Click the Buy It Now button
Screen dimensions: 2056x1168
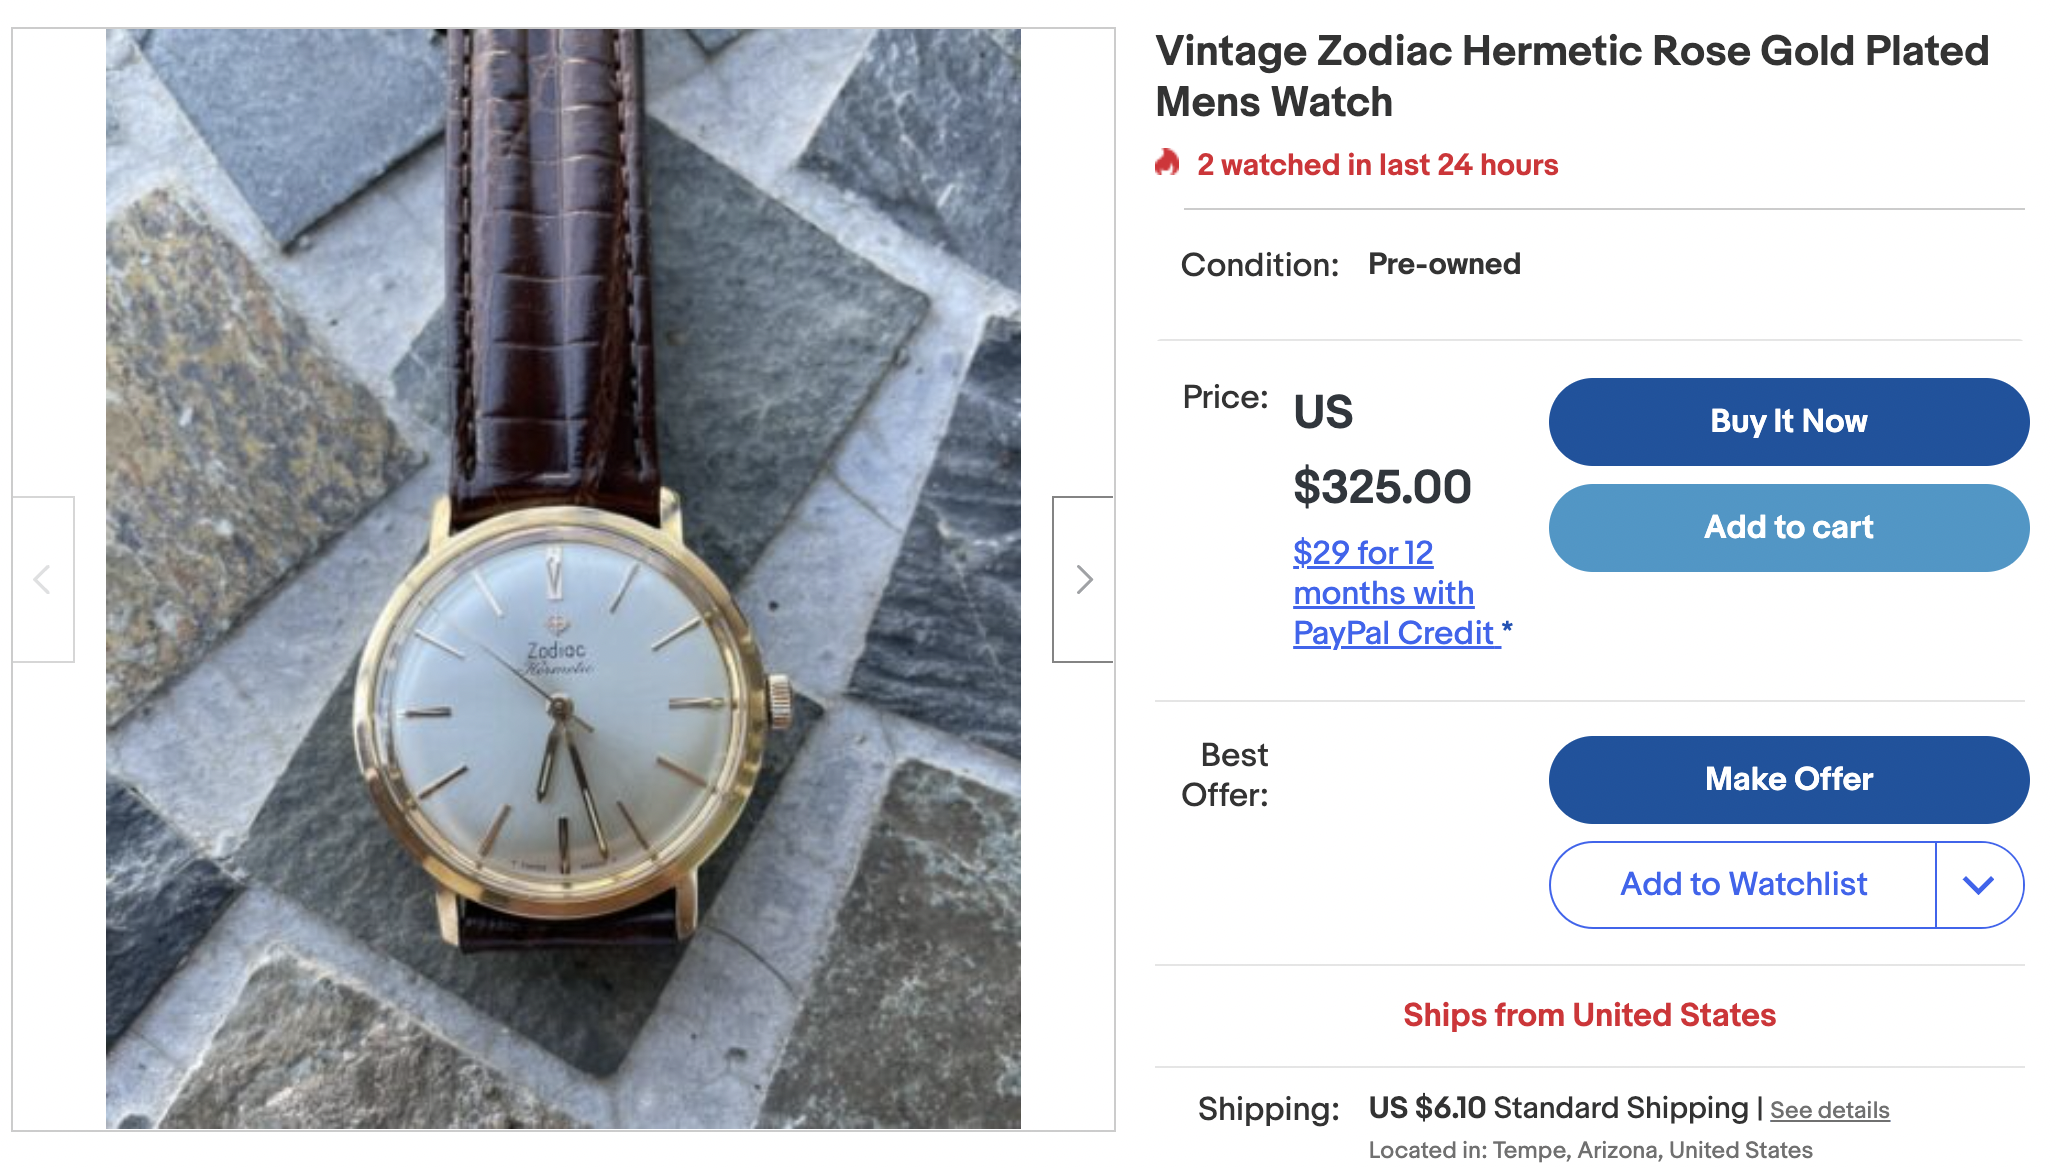coord(1788,422)
